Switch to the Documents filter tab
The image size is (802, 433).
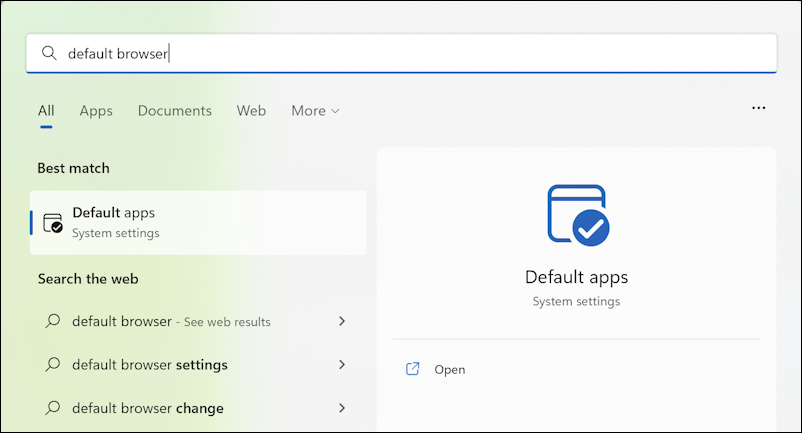coord(174,110)
